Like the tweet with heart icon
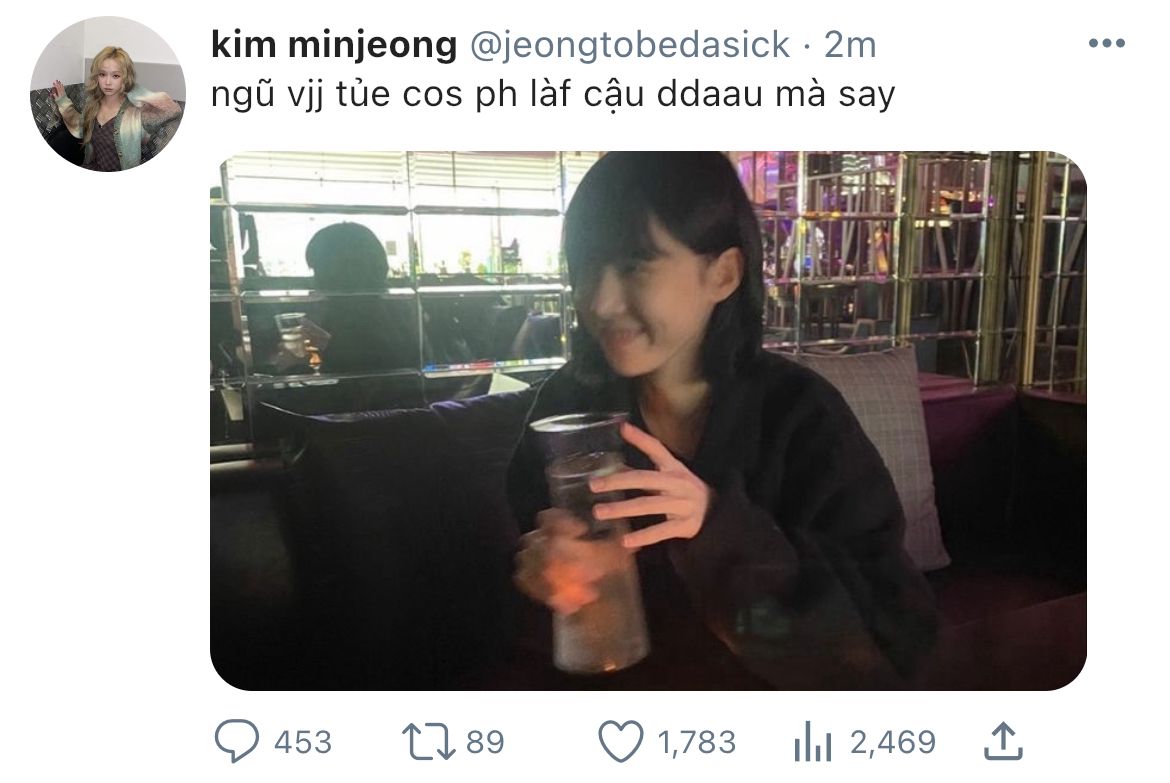Screen dimensions: 1170x783 click(x=621, y=741)
